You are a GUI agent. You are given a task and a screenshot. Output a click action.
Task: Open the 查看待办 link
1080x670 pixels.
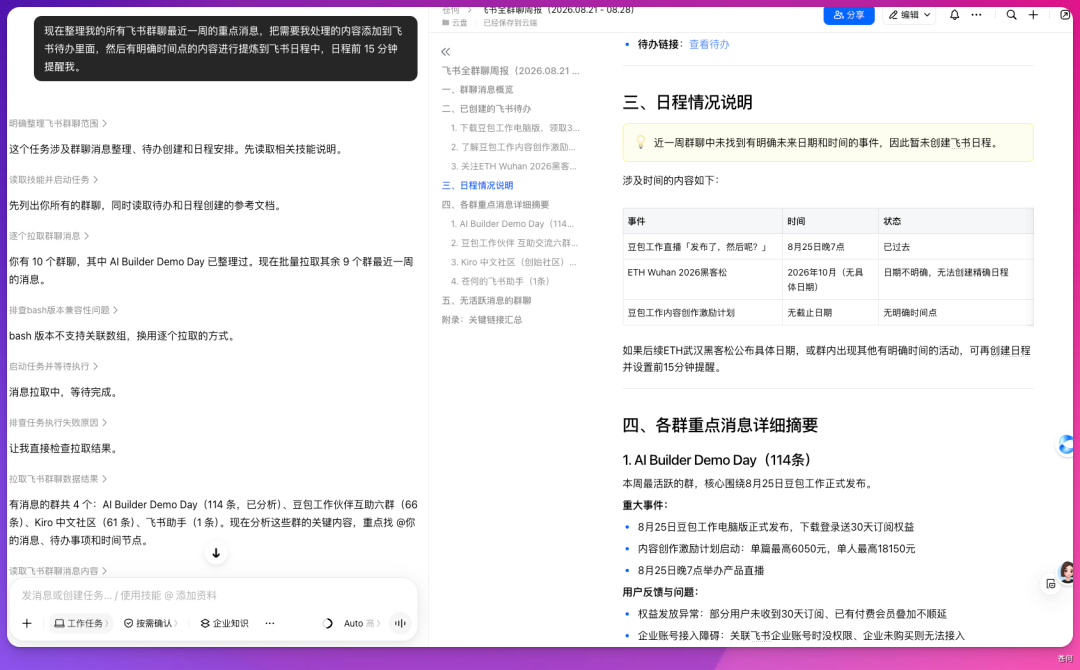pyautogui.click(x=709, y=44)
